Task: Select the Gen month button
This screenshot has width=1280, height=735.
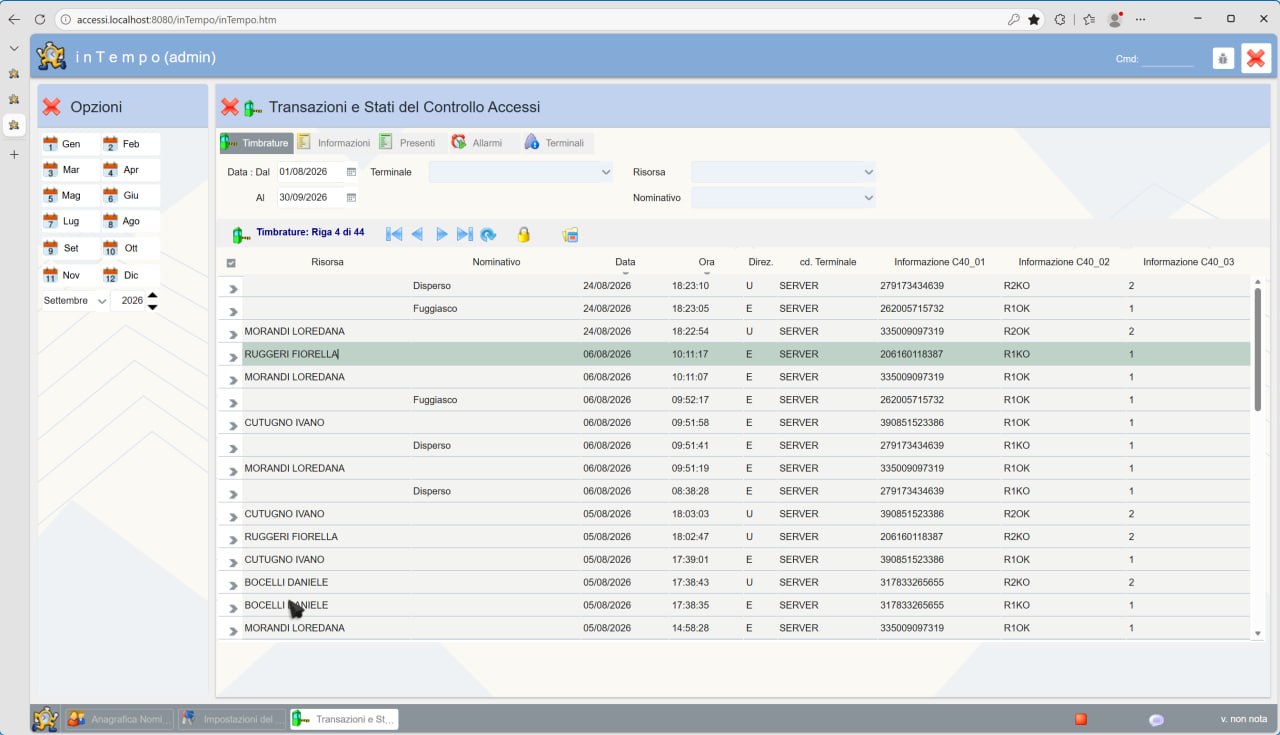Action: coord(70,144)
